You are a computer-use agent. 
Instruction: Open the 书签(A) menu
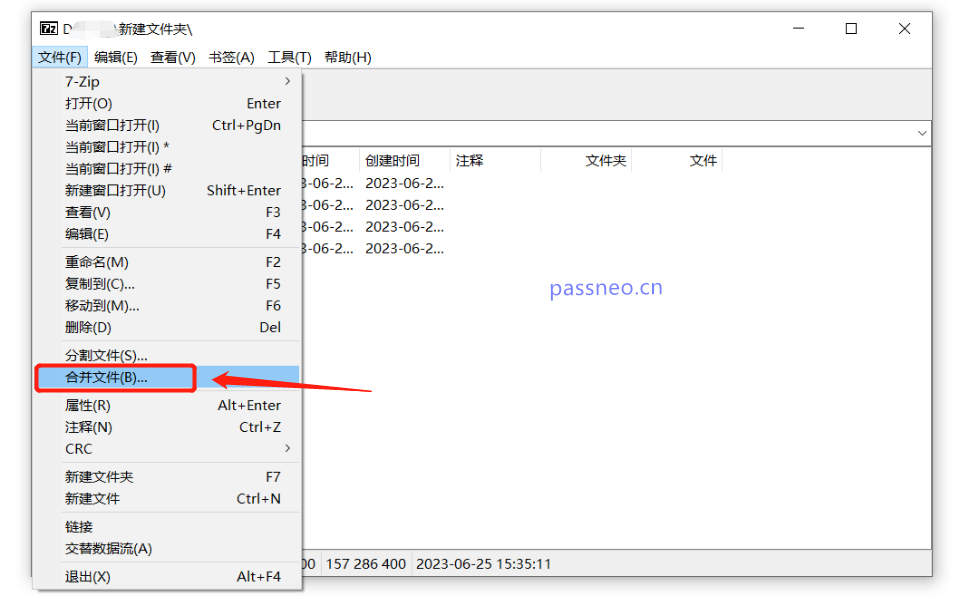(231, 57)
